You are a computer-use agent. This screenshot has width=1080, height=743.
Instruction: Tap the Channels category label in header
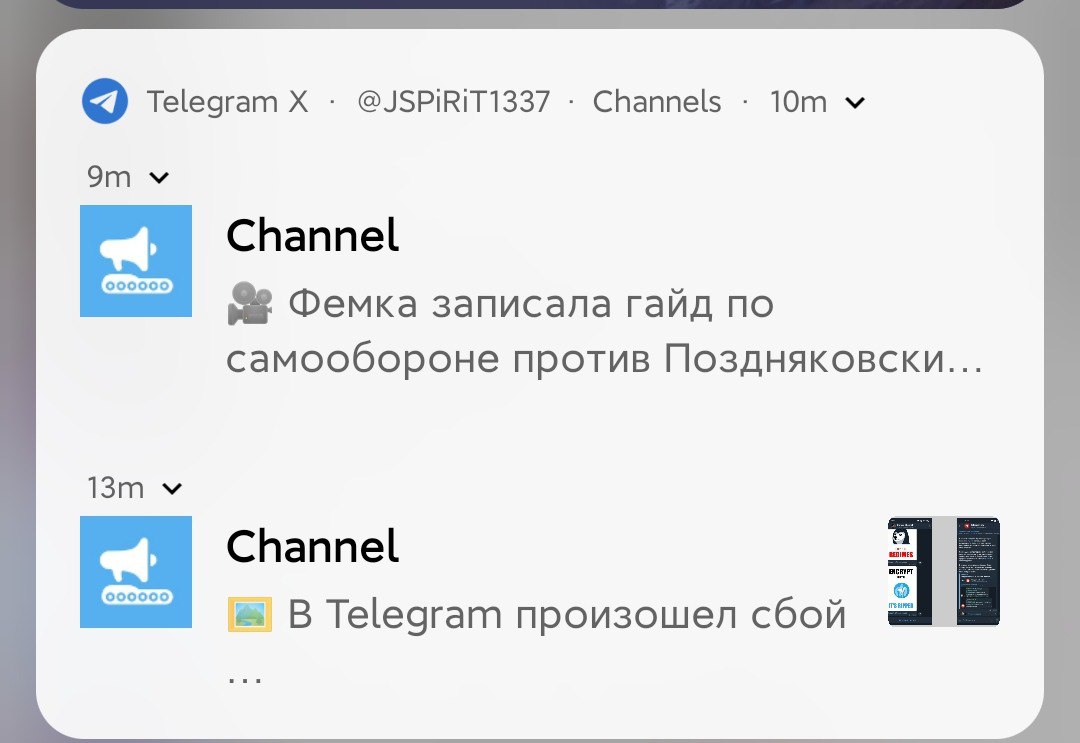(656, 102)
